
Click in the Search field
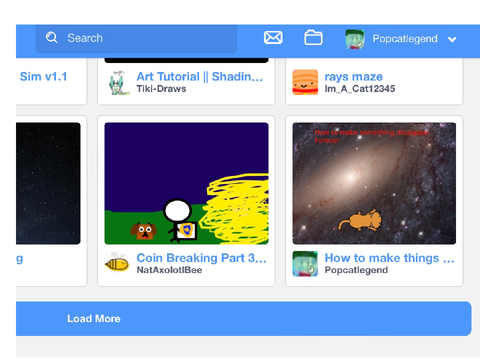pyautogui.click(x=136, y=38)
